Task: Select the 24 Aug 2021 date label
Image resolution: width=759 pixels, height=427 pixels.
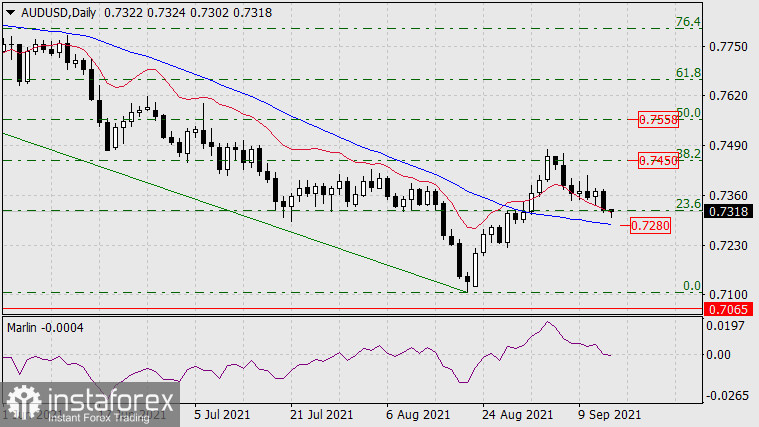Action: pyautogui.click(x=517, y=415)
